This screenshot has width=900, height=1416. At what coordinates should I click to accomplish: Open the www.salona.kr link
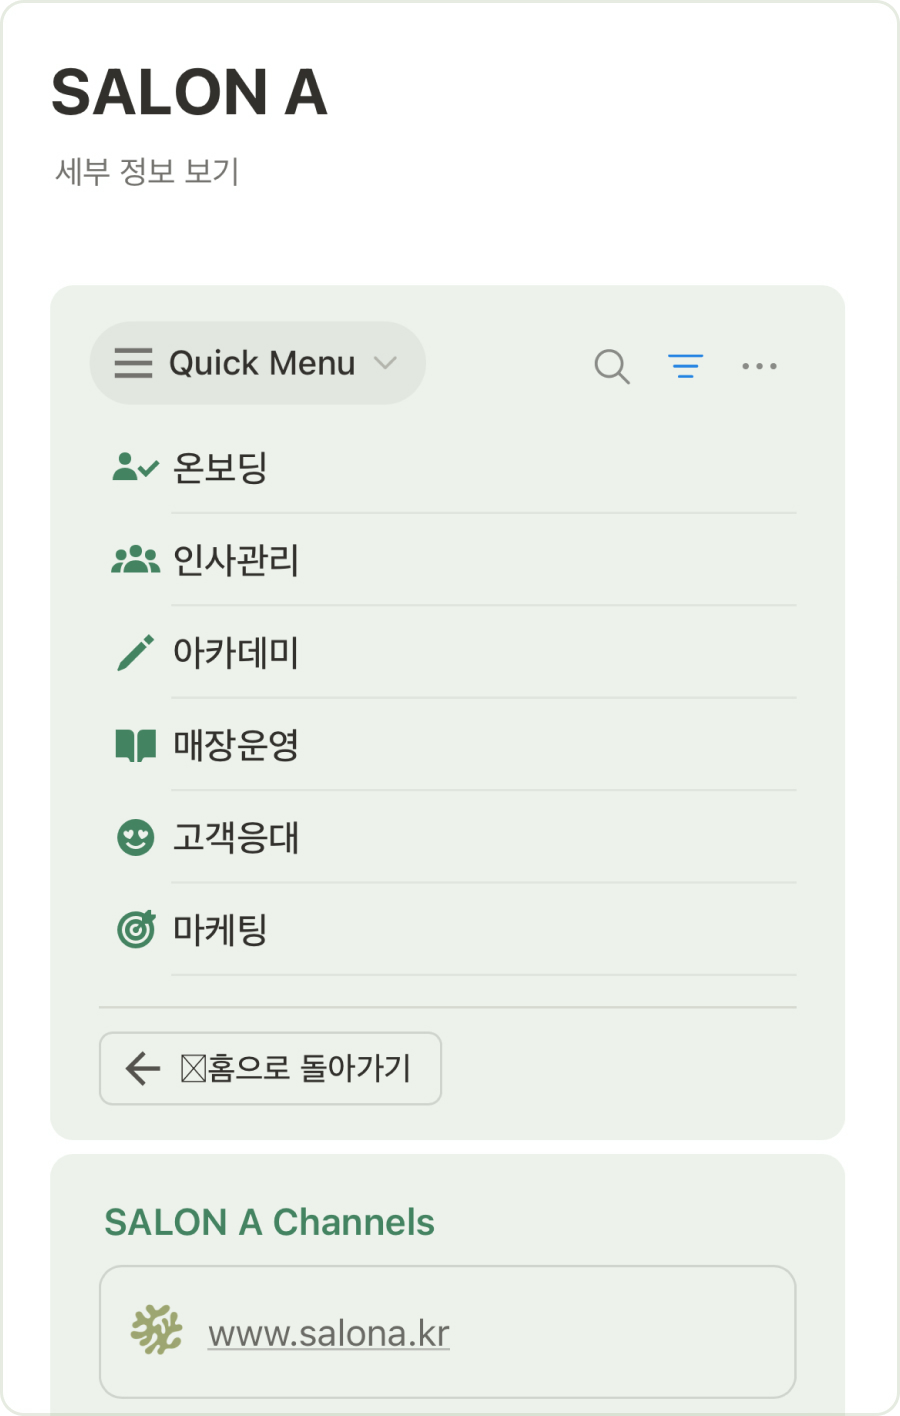(x=328, y=1333)
